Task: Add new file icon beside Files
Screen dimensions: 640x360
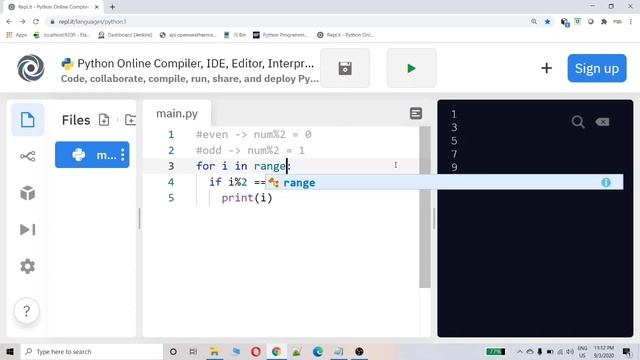Action: pyautogui.click(x=104, y=120)
